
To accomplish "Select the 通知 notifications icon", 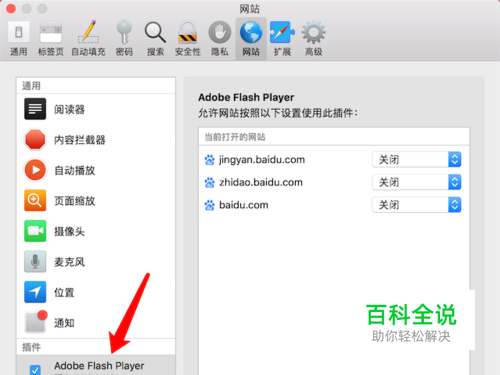I will (36, 322).
